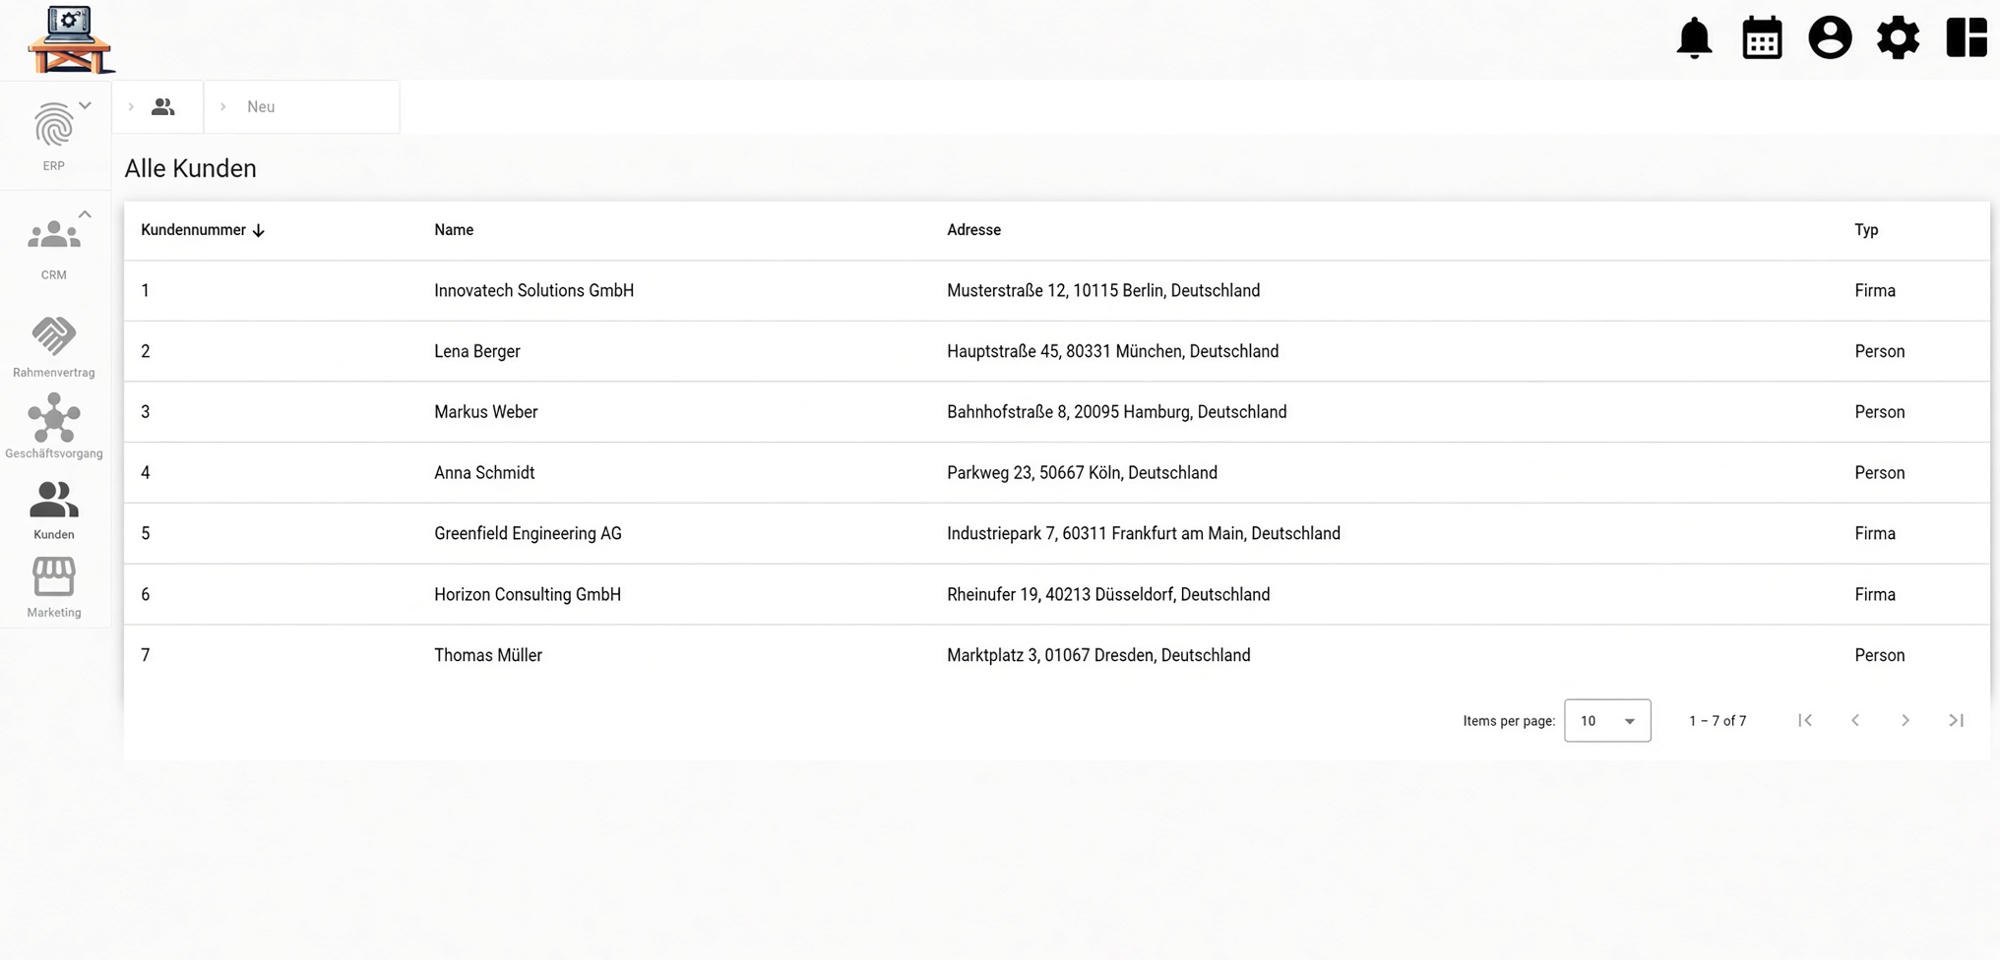Open the user account profile icon
This screenshot has height=960, width=2000.
1830,38
